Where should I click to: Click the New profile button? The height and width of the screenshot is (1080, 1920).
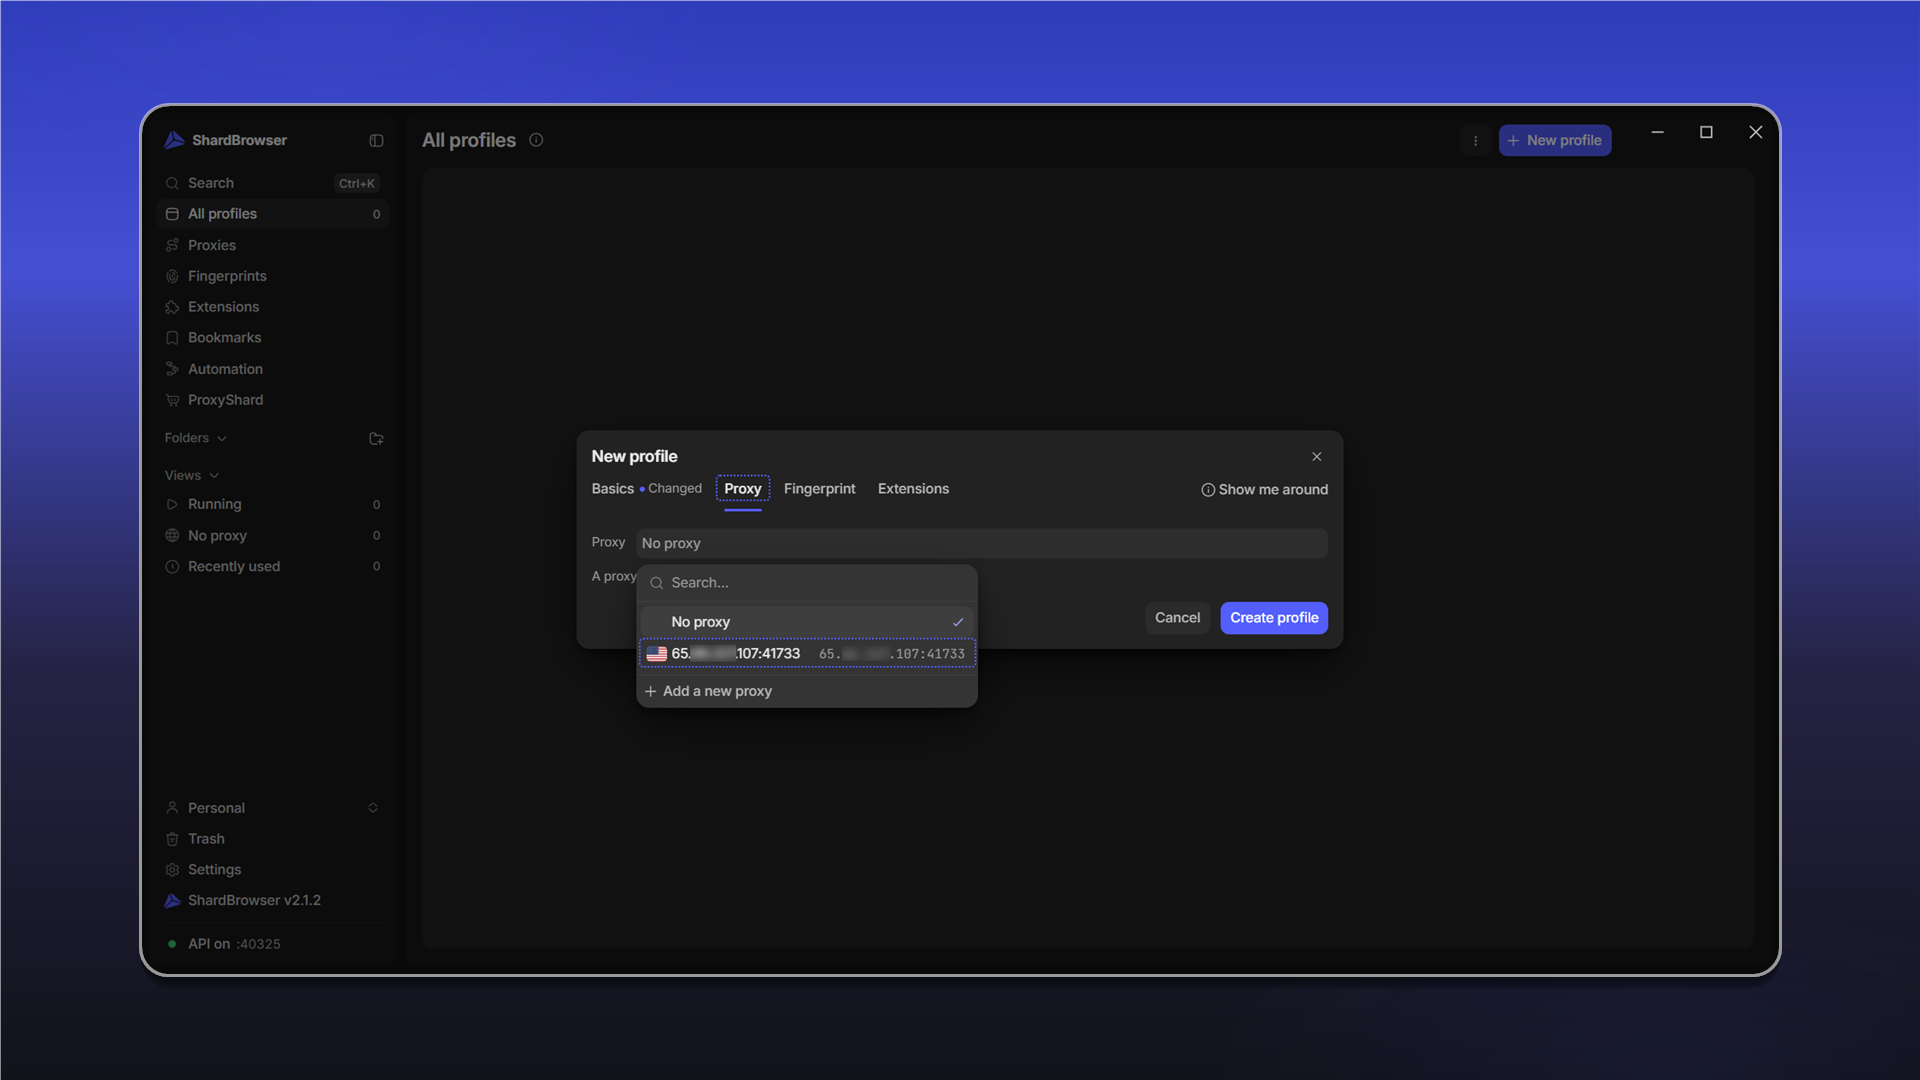click(1554, 141)
